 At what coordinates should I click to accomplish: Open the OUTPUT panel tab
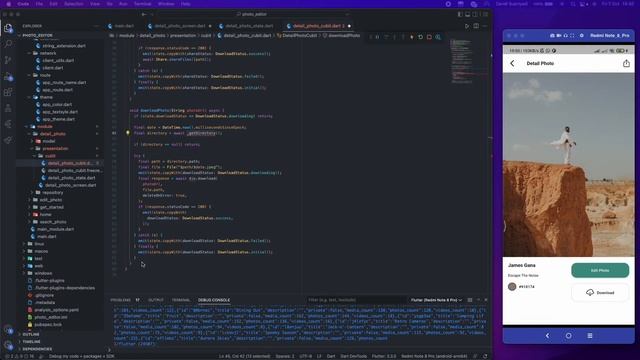[x=156, y=300]
